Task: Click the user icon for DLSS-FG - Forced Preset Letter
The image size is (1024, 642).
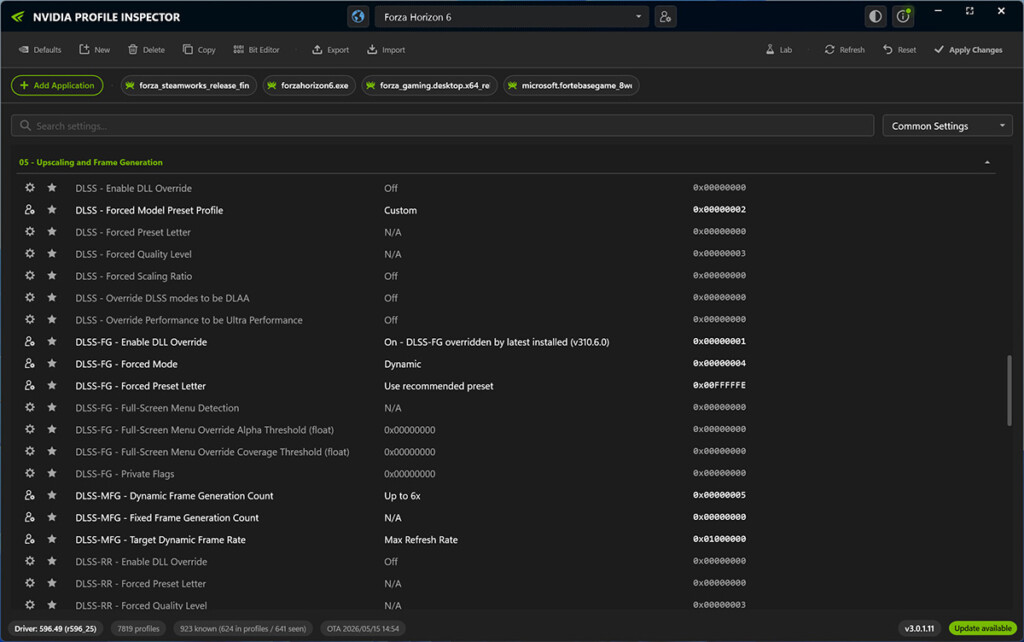Action: click(29, 386)
